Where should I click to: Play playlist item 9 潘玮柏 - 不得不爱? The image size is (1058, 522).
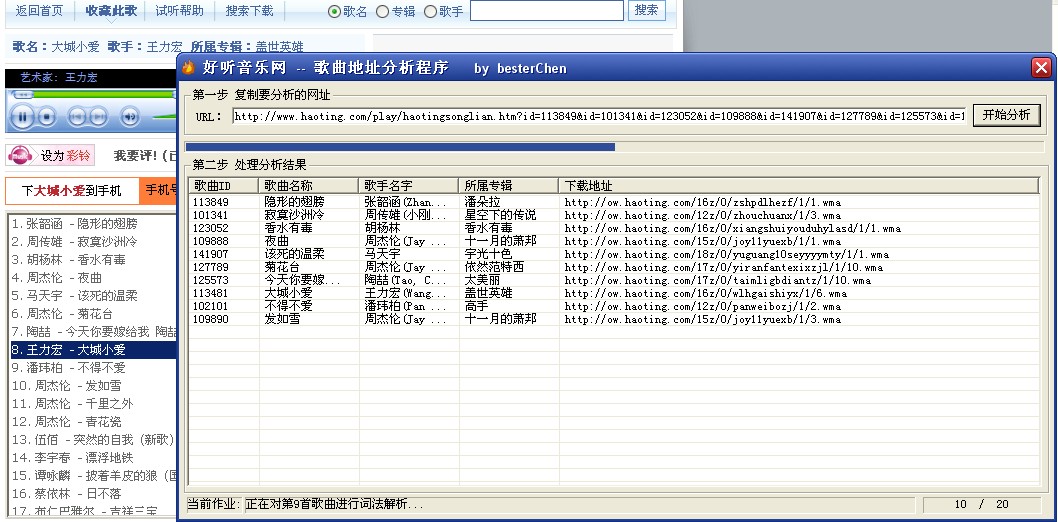pos(92,368)
